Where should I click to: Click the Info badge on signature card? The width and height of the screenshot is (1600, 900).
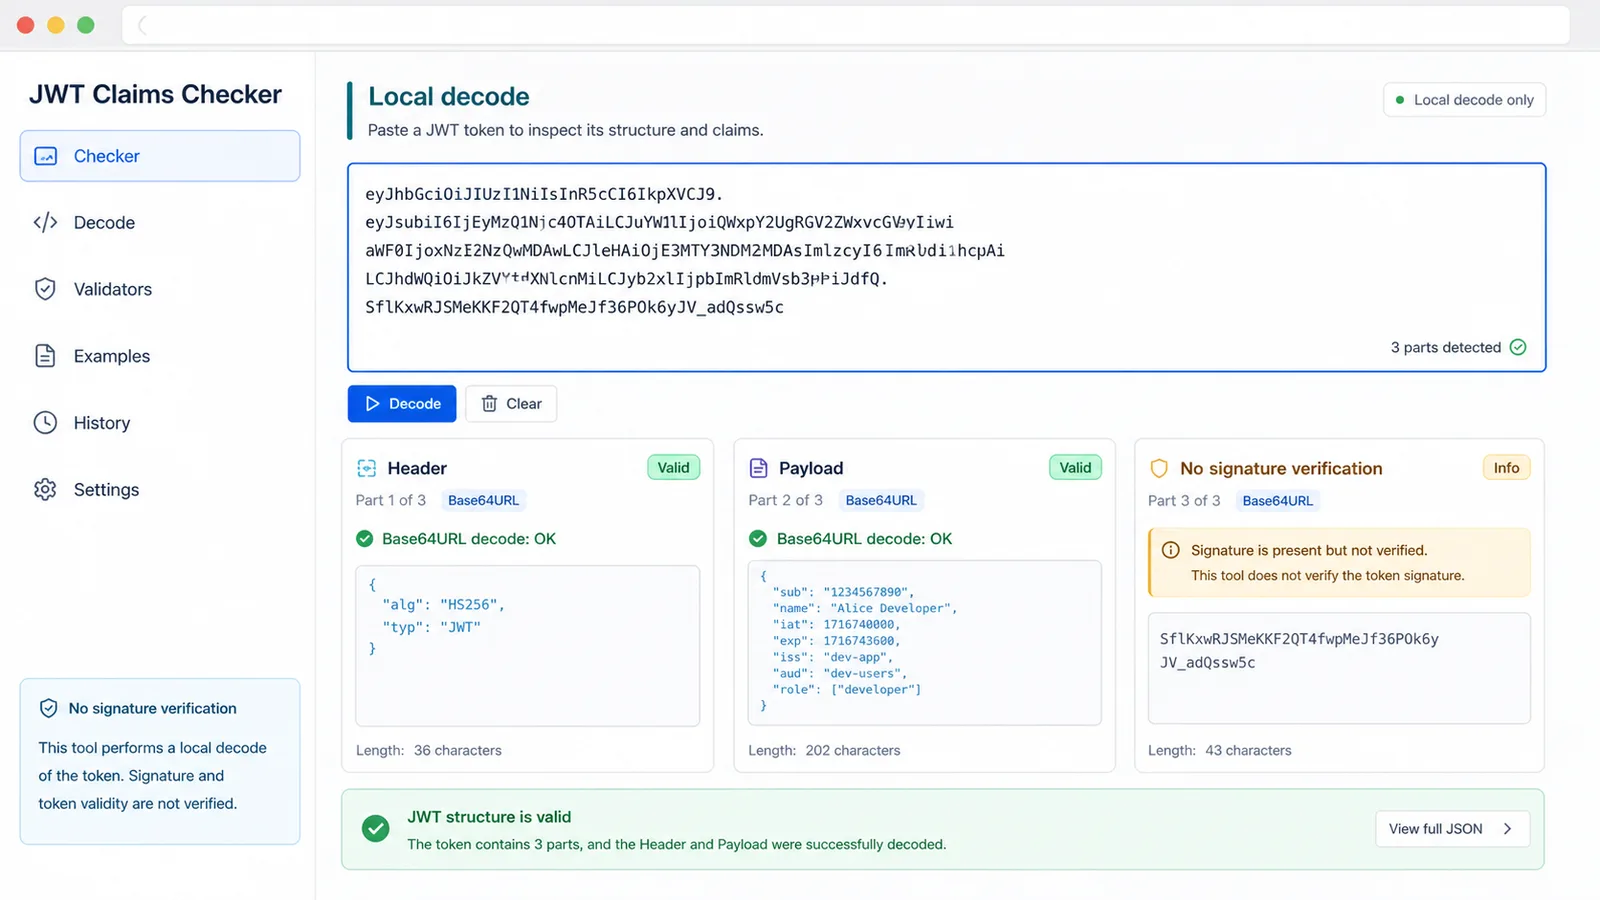pyautogui.click(x=1506, y=468)
